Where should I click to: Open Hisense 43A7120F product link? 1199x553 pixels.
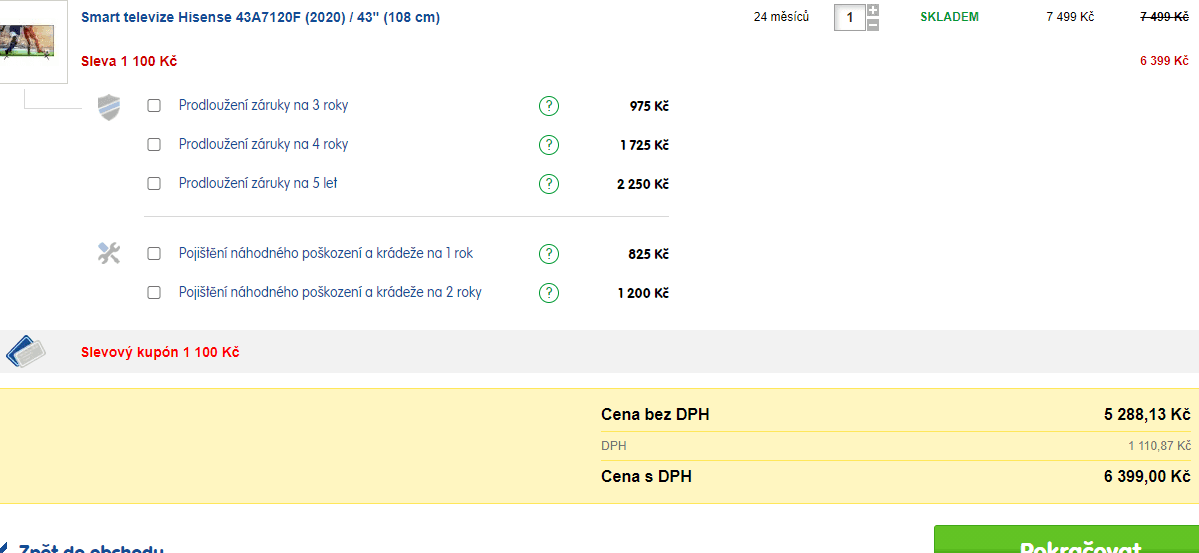point(260,17)
